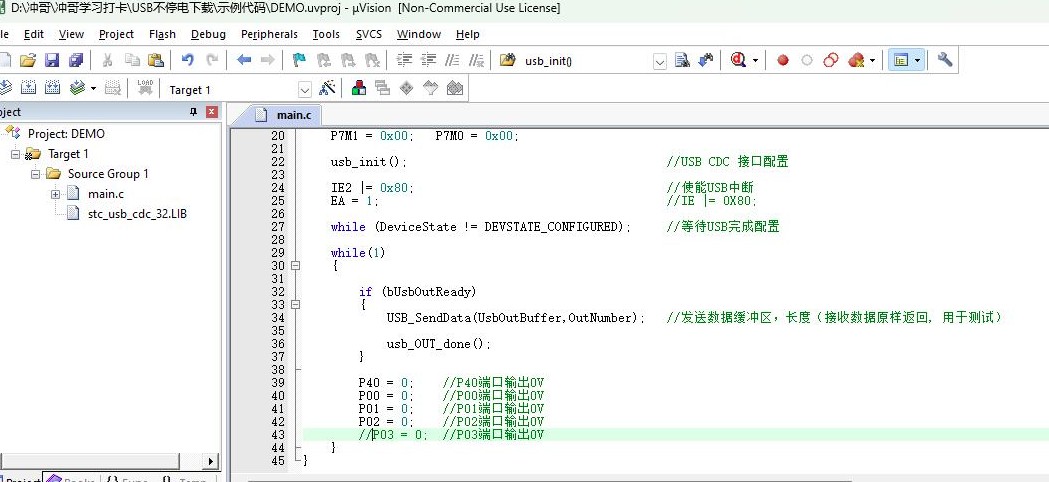The width and height of the screenshot is (1049, 482).
Task: Insert or remove a bookmark
Action: coord(300,60)
